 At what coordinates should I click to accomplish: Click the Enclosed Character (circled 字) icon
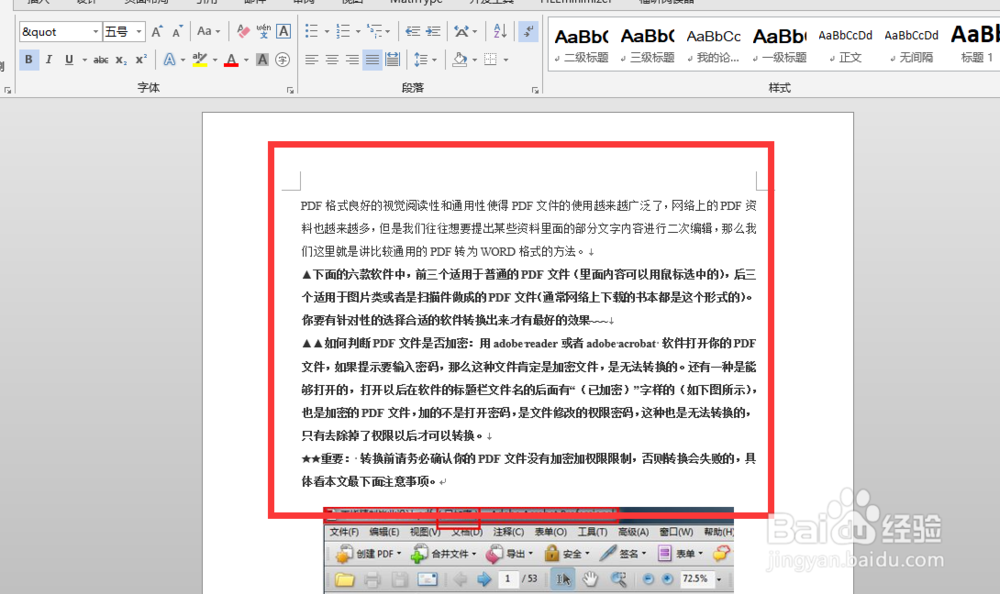(x=283, y=60)
